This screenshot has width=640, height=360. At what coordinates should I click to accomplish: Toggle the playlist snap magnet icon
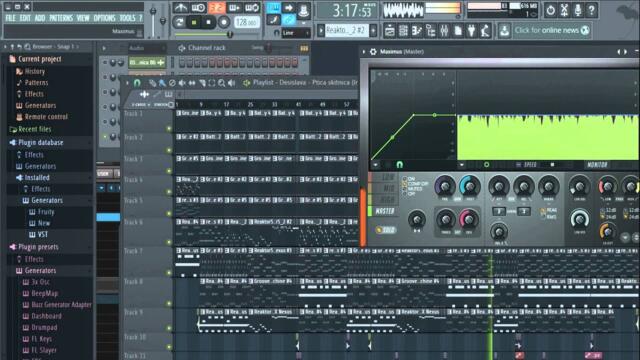[137, 83]
